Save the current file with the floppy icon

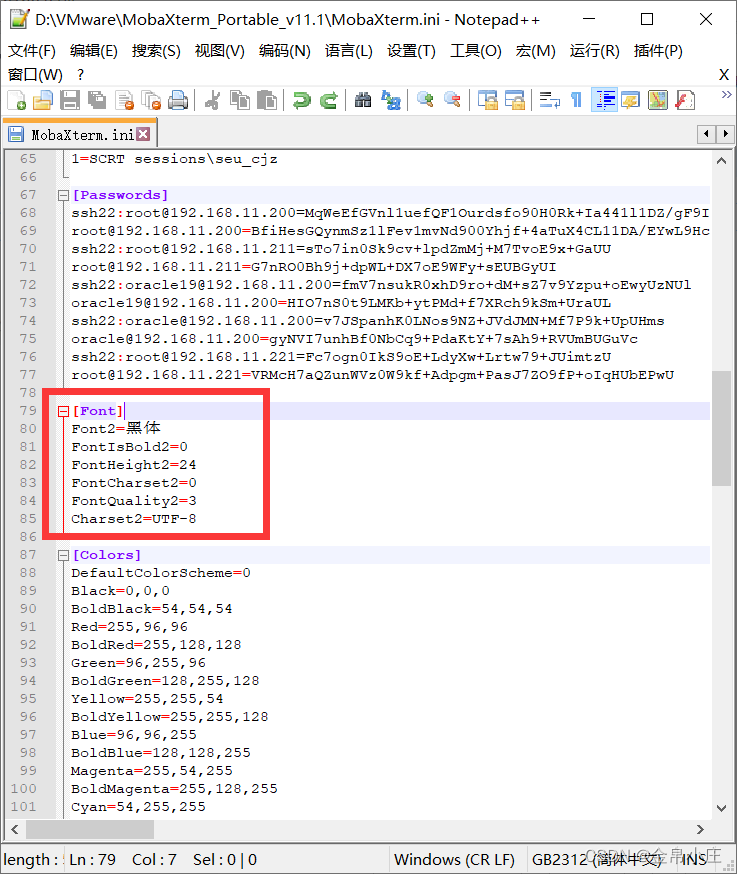(x=70, y=100)
